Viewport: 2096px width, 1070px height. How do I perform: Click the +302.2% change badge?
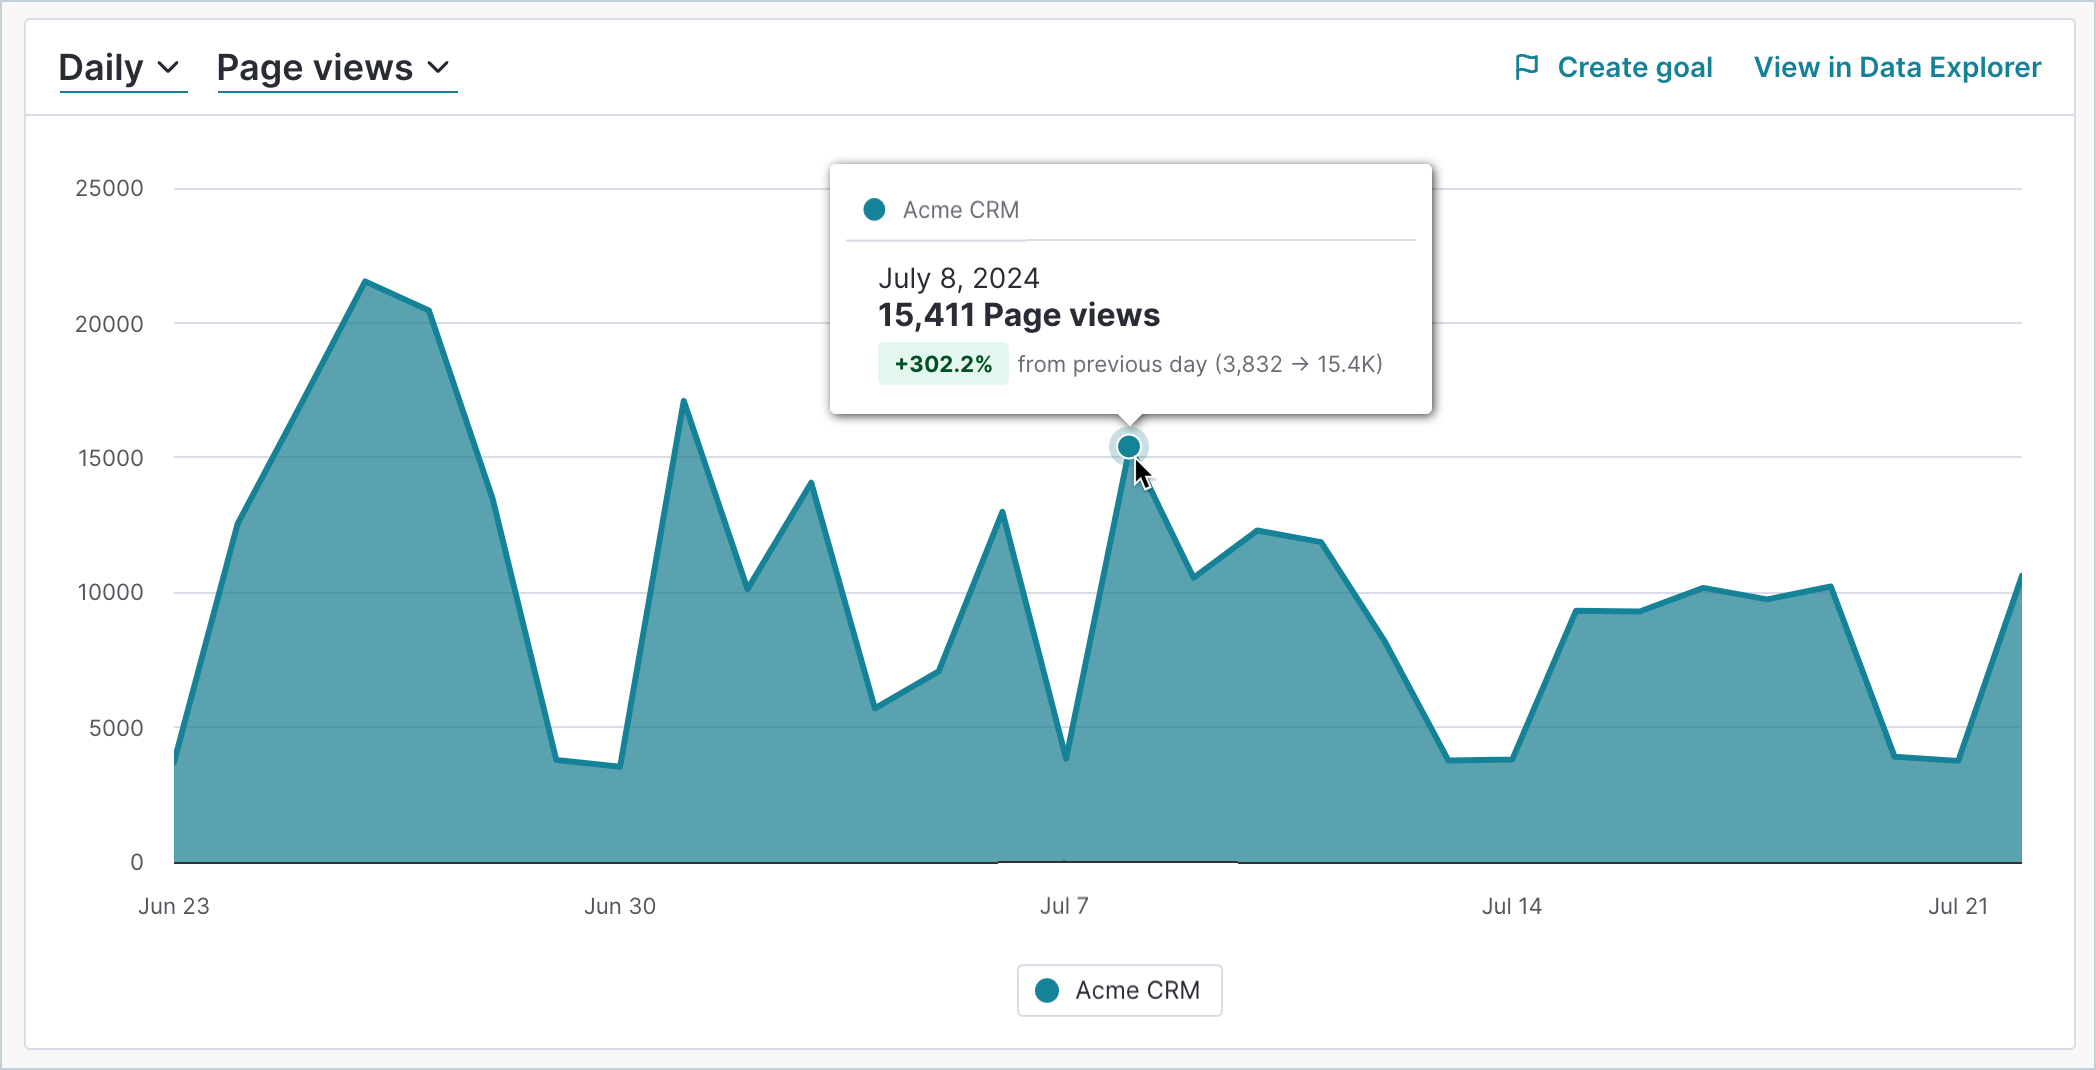coord(943,364)
